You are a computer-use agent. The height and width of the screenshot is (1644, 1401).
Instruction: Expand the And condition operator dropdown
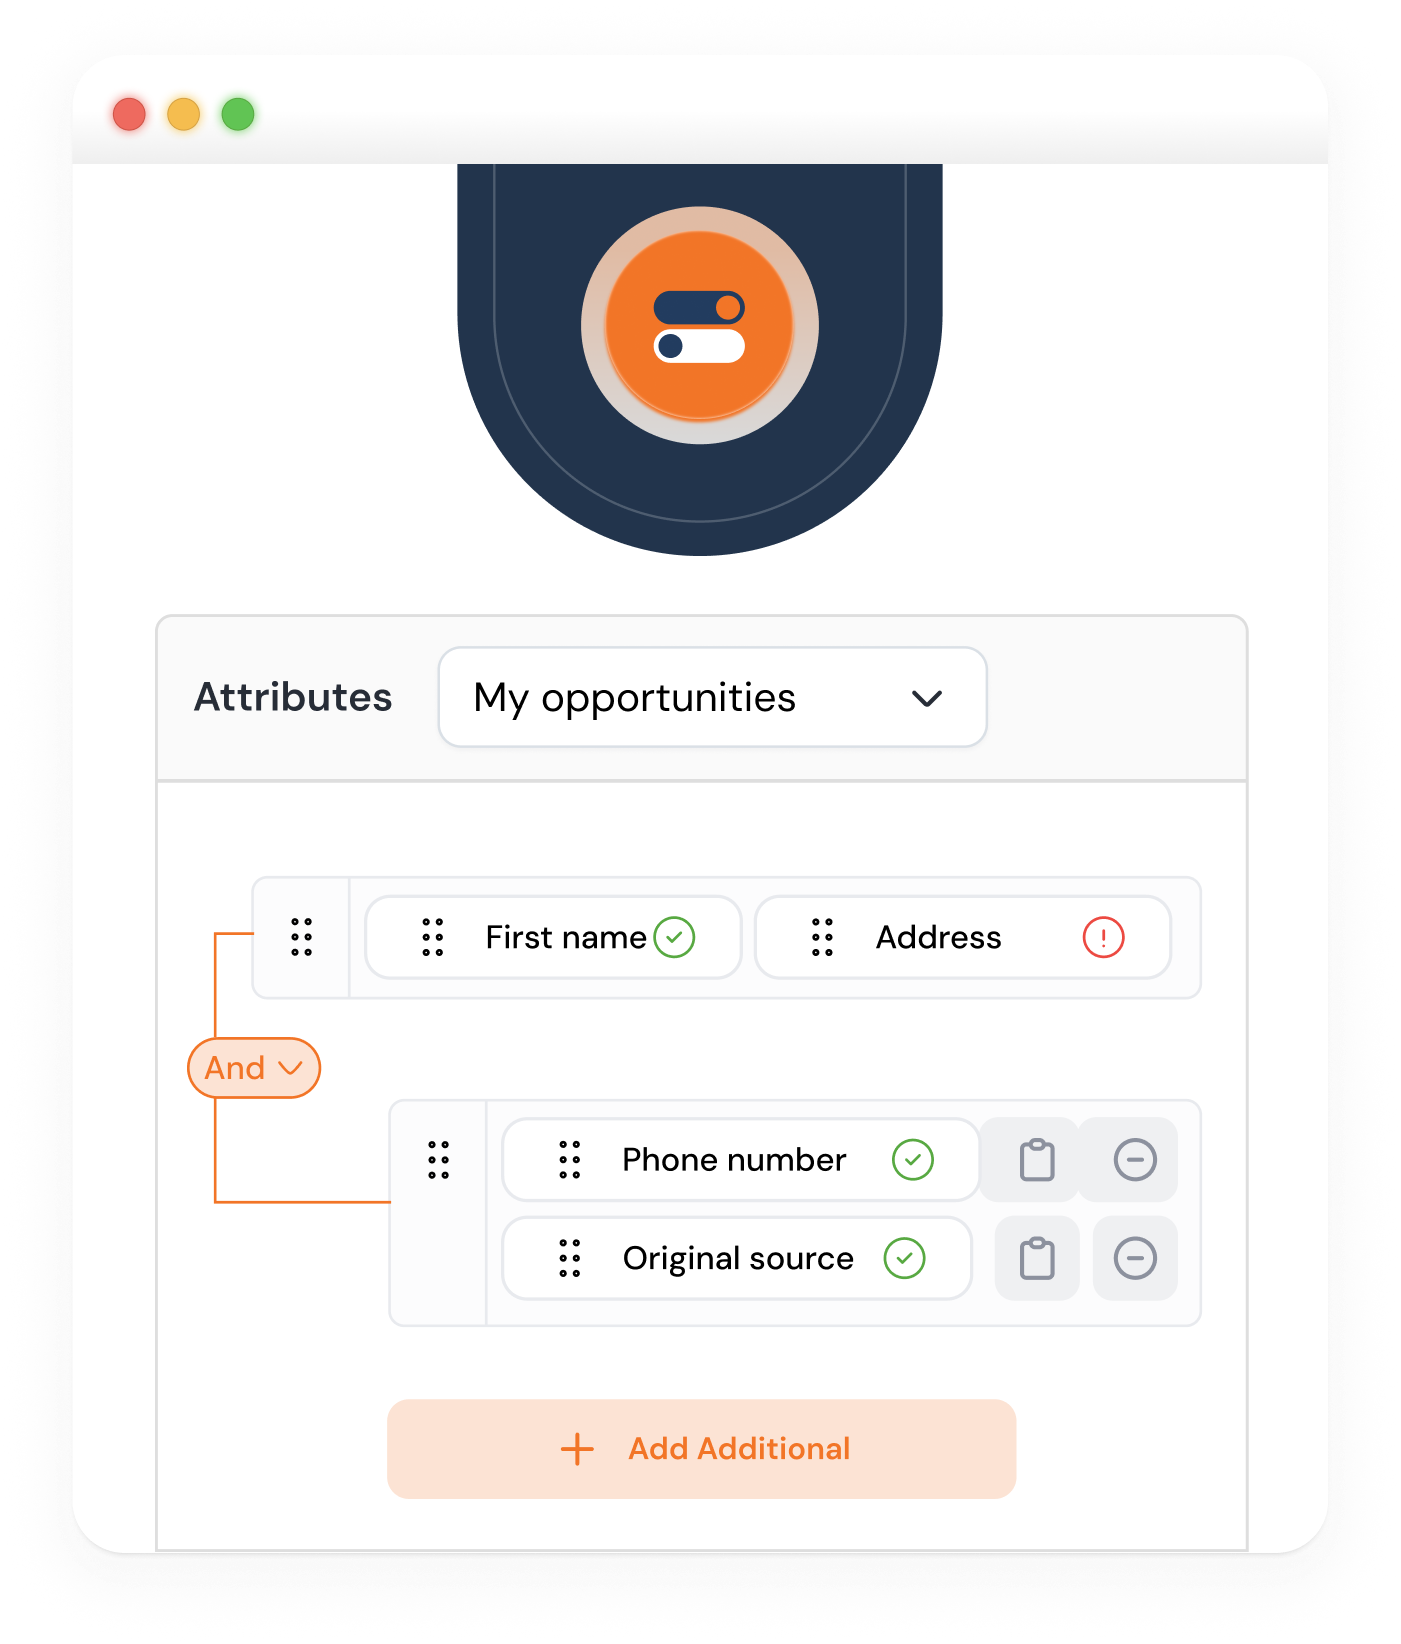coord(254,1068)
